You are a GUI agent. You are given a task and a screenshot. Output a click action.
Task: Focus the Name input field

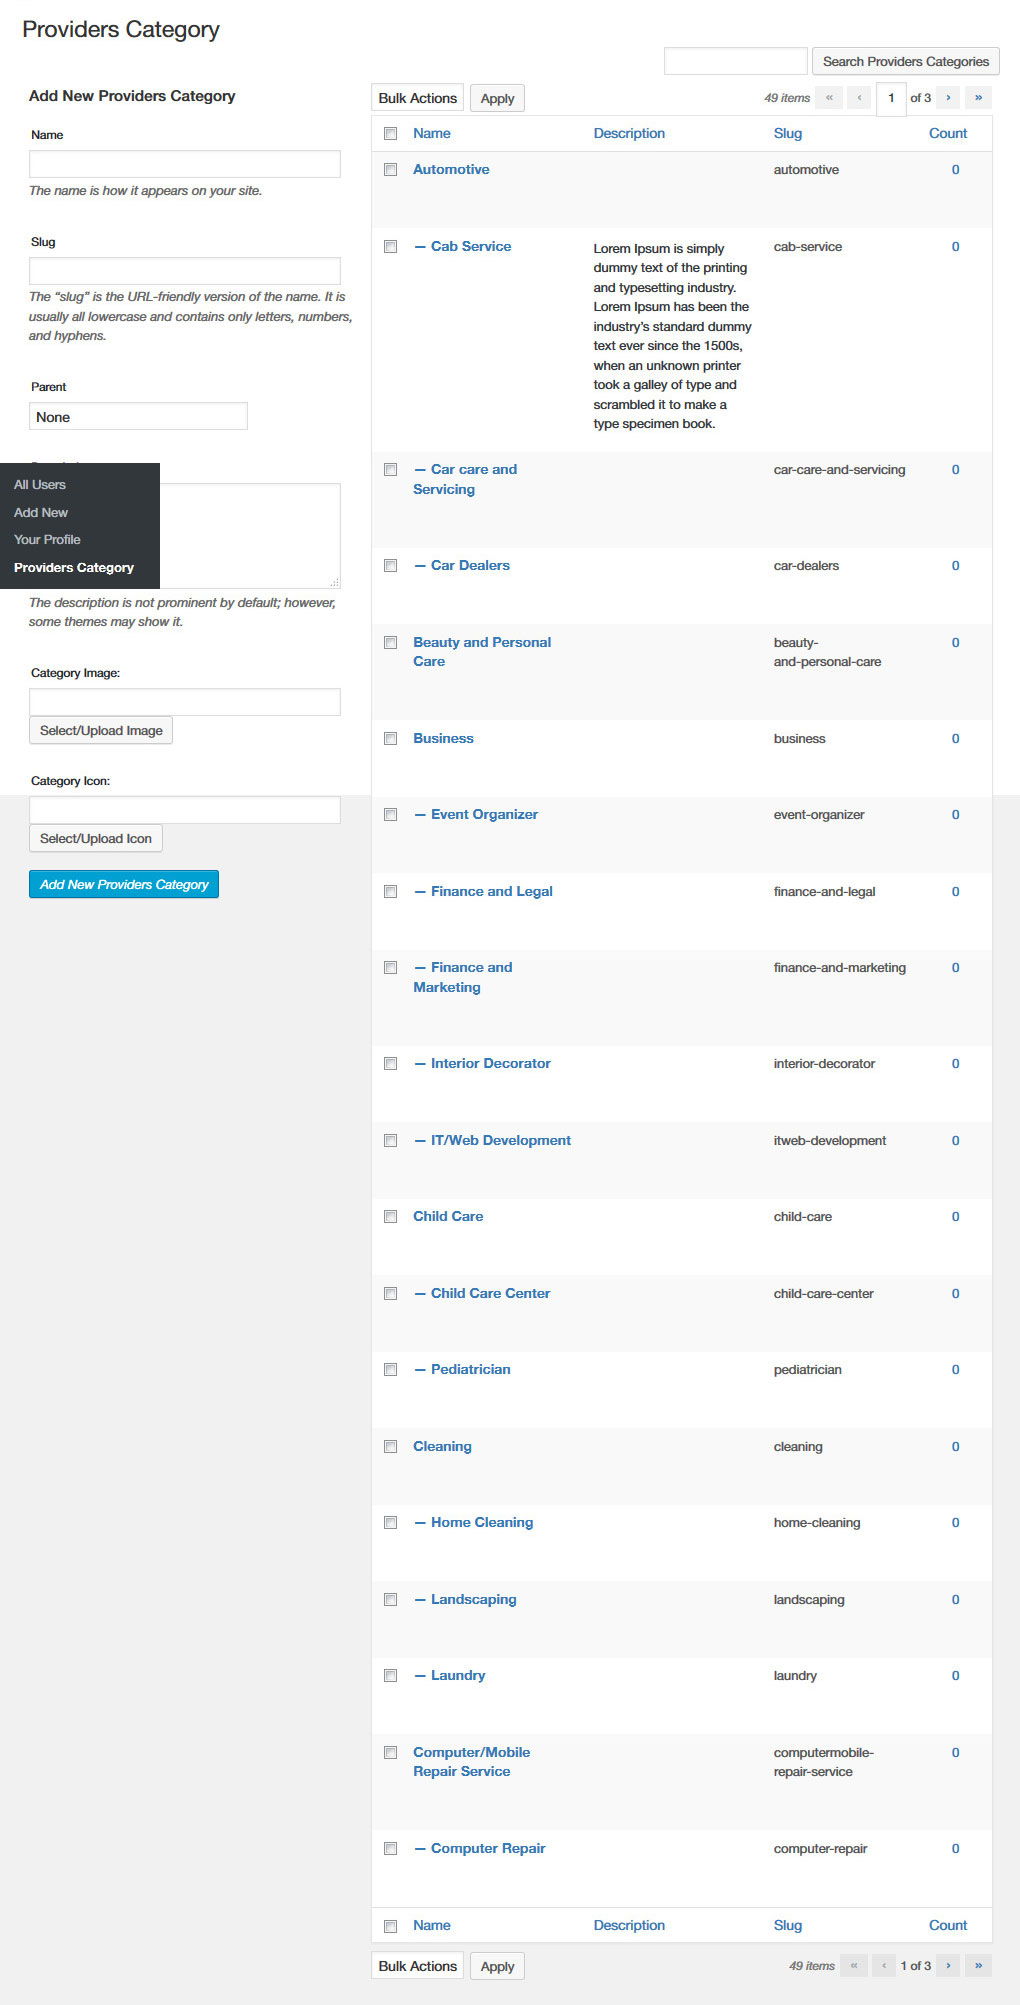pyautogui.click(x=185, y=164)
